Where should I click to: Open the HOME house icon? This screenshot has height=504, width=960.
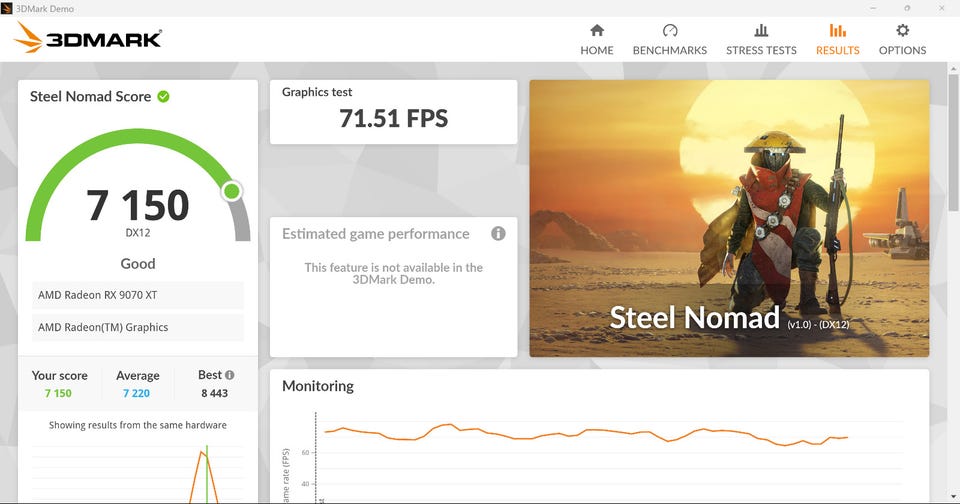[597, 31]
